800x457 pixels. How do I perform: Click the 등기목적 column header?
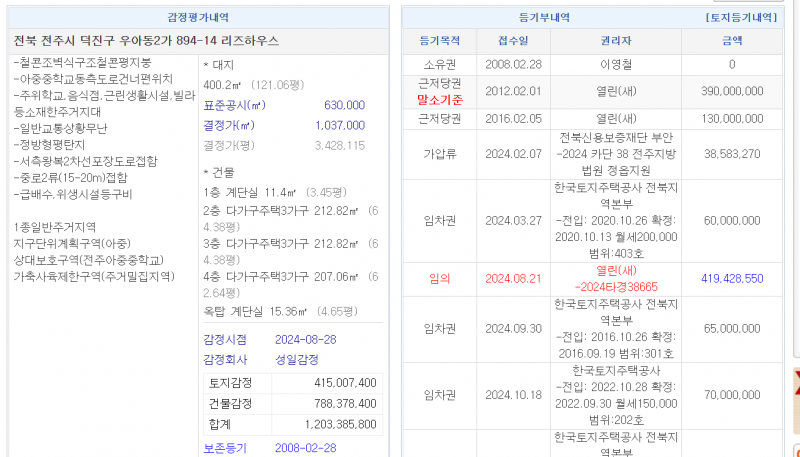440,41
